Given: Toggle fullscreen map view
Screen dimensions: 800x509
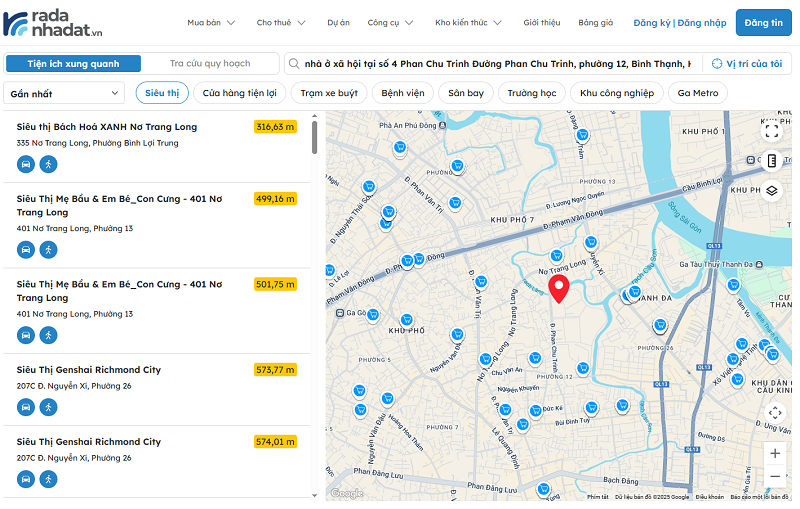Looking at the screenshot, I should (x=771, y=130).
